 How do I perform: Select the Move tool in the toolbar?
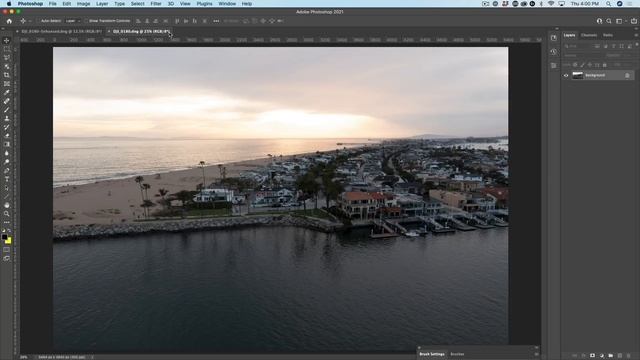coord(7,40)
